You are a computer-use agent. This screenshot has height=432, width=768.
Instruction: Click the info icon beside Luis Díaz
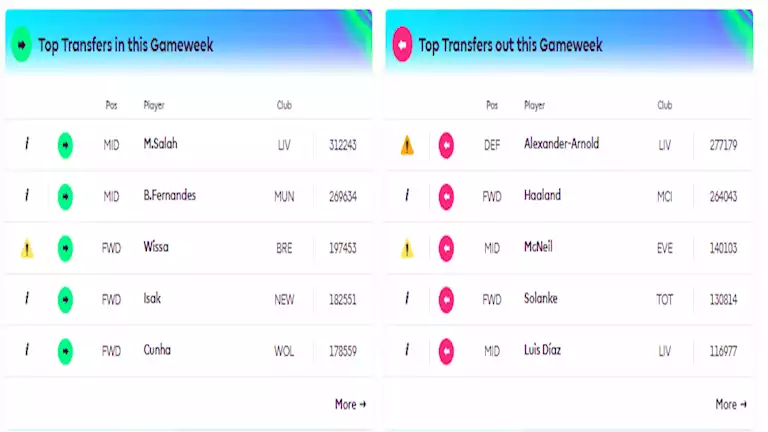[x=407, y=350]
